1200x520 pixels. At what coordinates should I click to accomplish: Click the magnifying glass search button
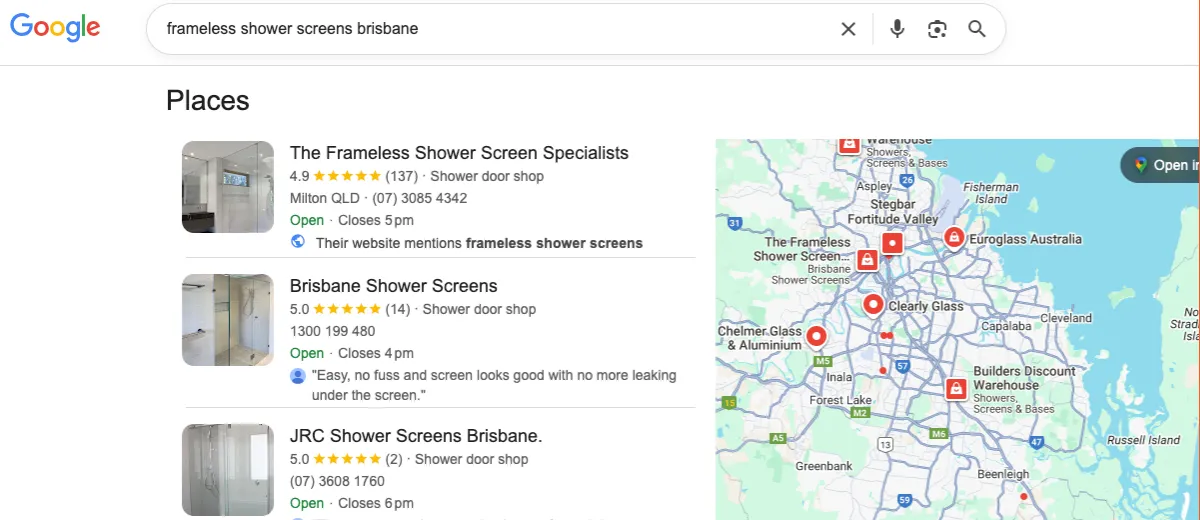(977, 29)
